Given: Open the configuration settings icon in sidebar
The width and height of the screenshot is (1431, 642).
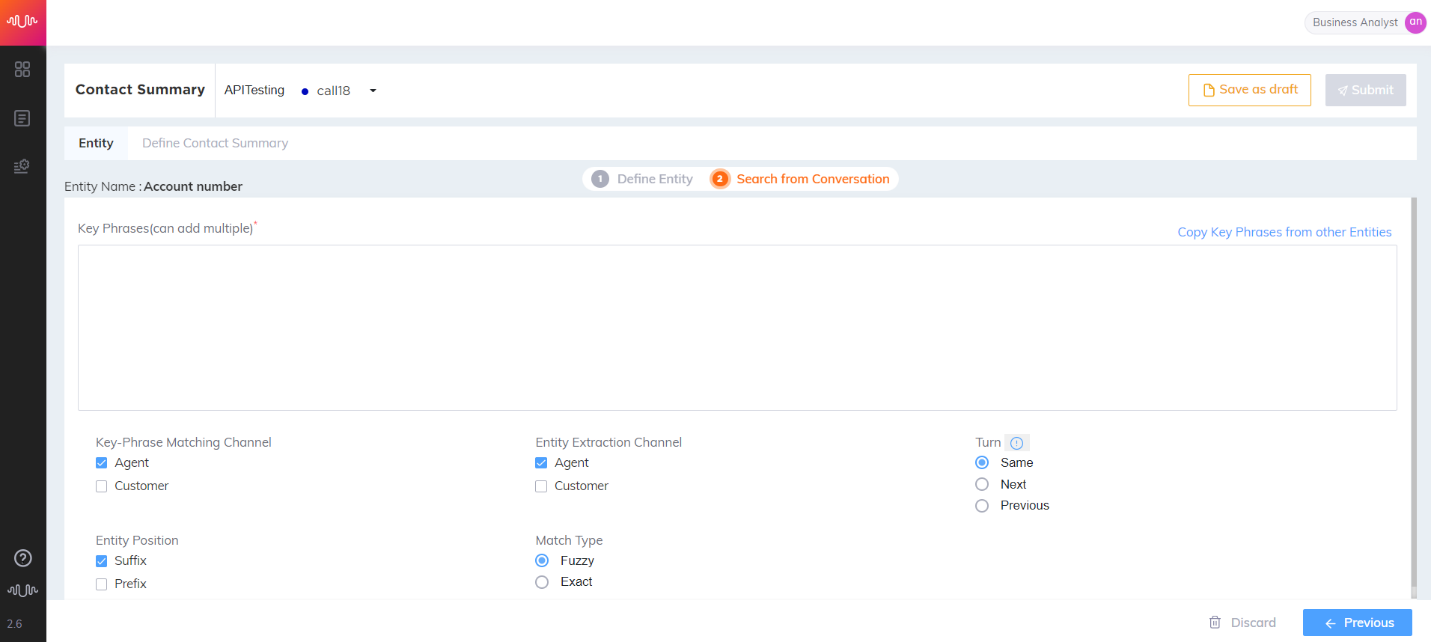Looking at the screenshot, I should coord(22,166).
